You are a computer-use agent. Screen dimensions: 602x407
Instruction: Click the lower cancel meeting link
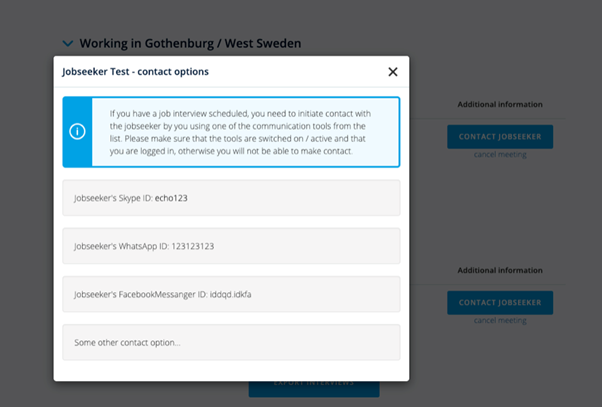[500, 320]
